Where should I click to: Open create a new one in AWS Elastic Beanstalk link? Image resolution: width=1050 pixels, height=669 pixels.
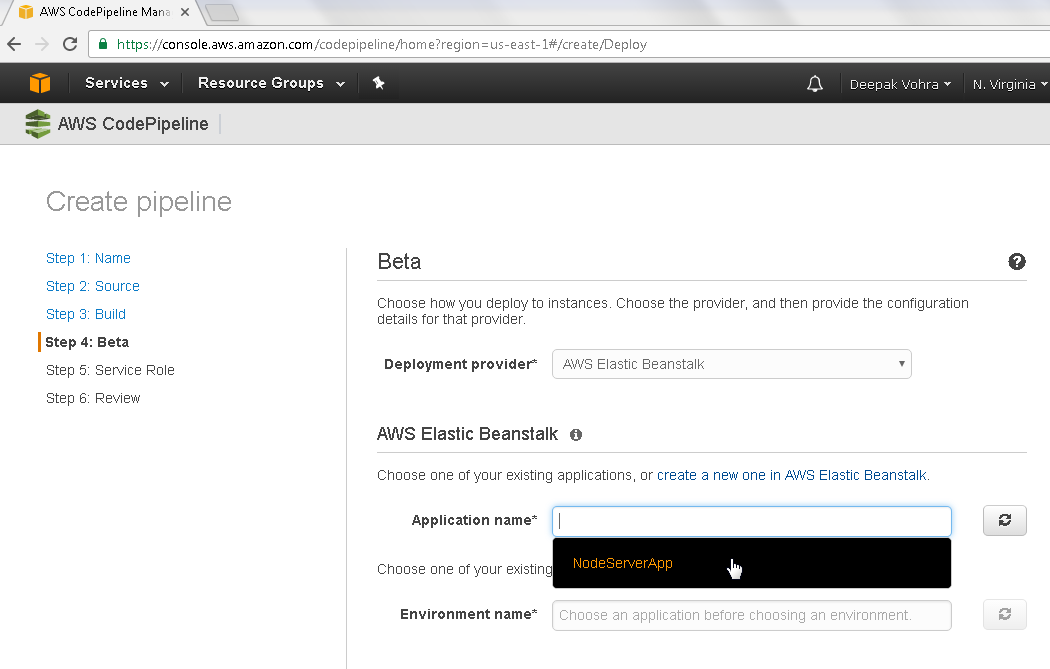click(x=792, y=475)
